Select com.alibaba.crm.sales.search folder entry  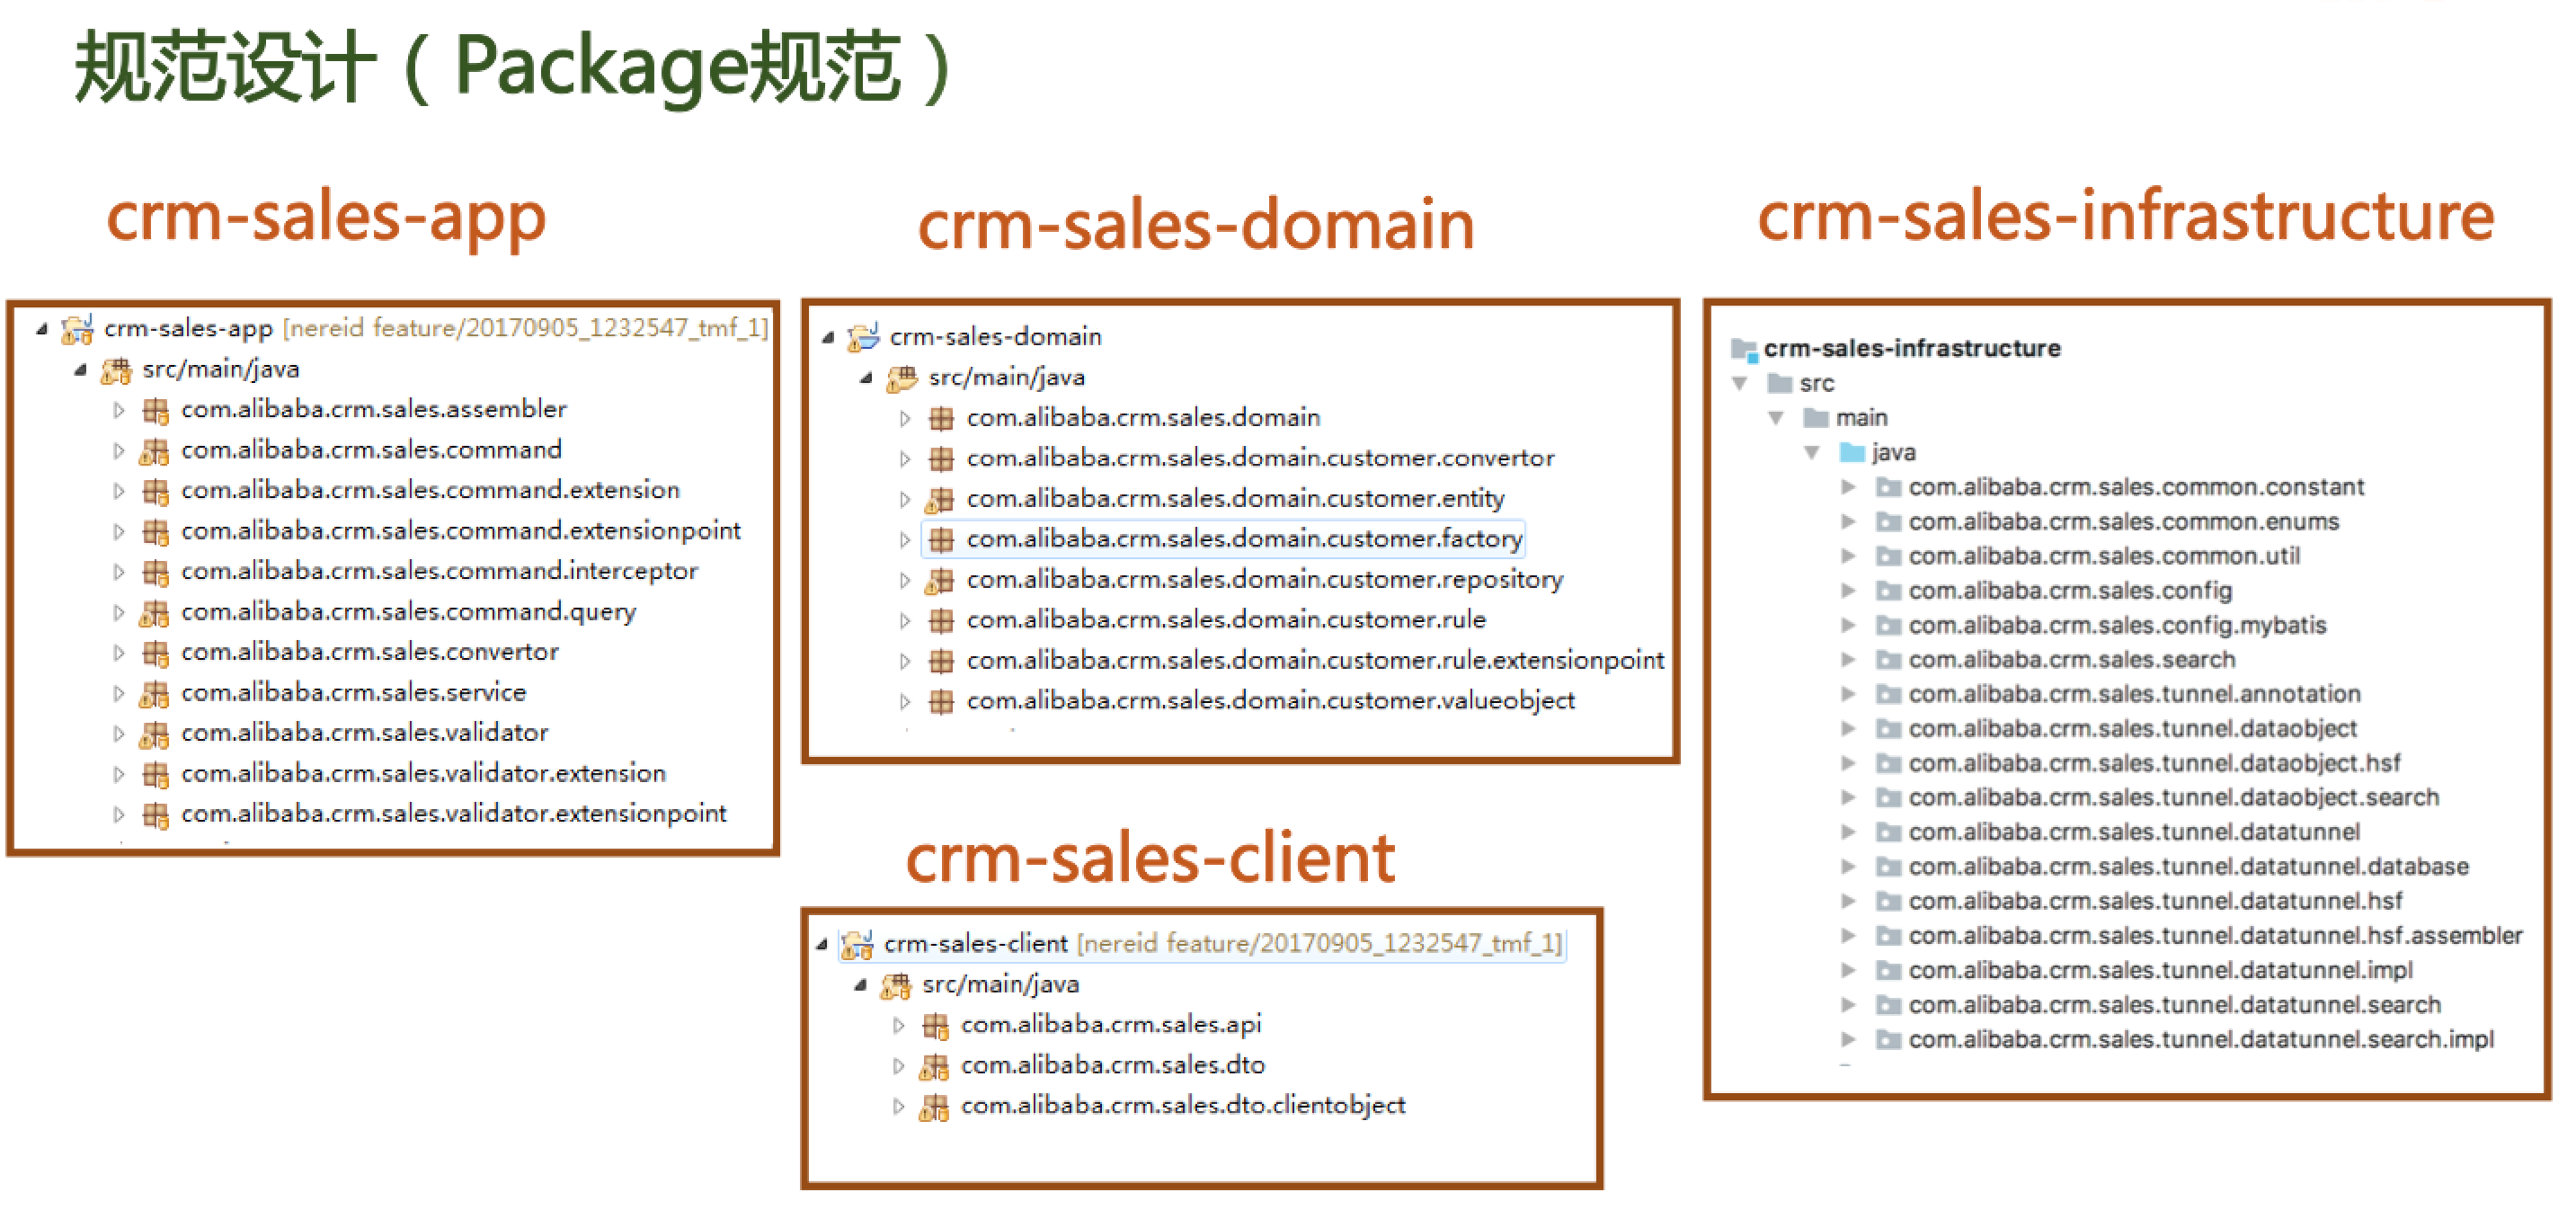point(2071,660)
